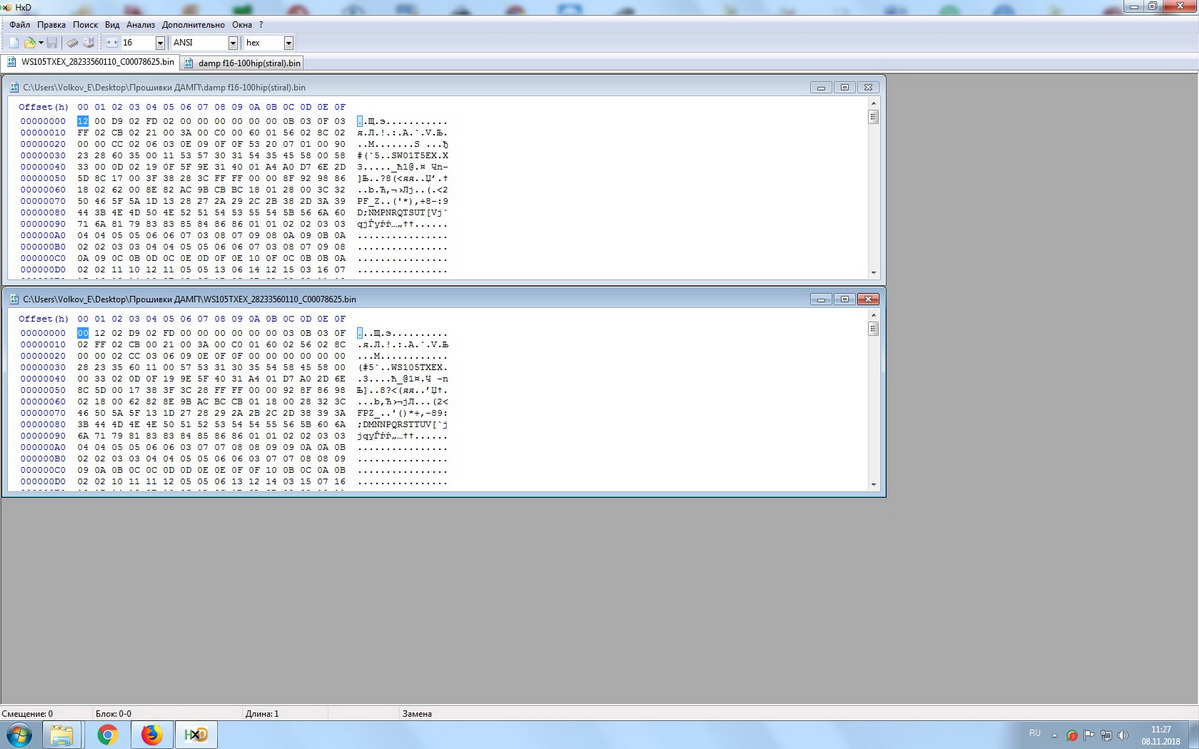Click network tray icon

click(1106, 735)
